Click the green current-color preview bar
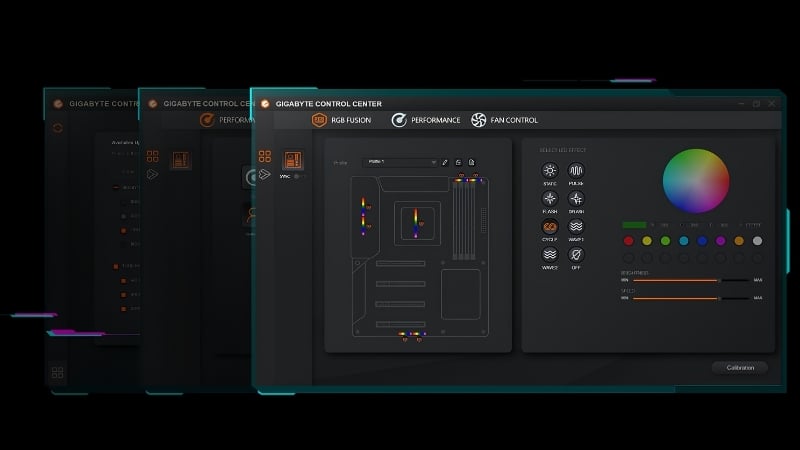 pyautogui.click(x=634, y=225)
